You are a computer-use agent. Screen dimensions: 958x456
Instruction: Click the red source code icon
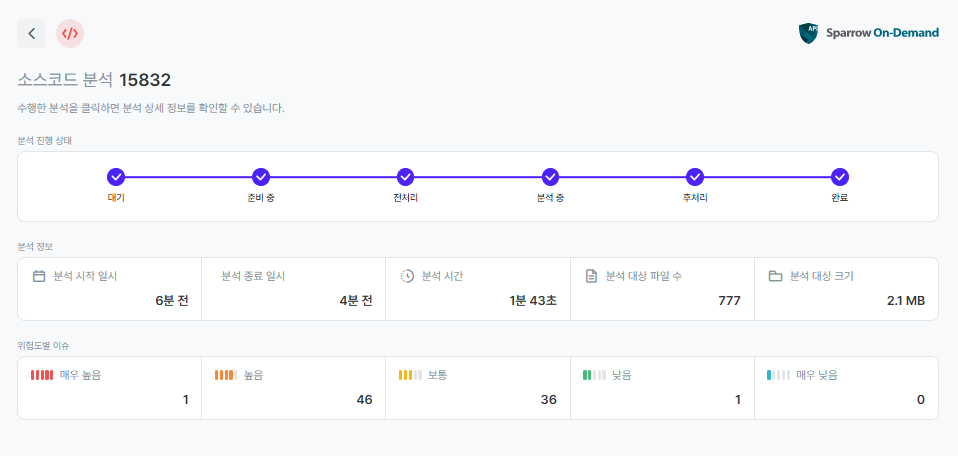[x=70, y=33]
